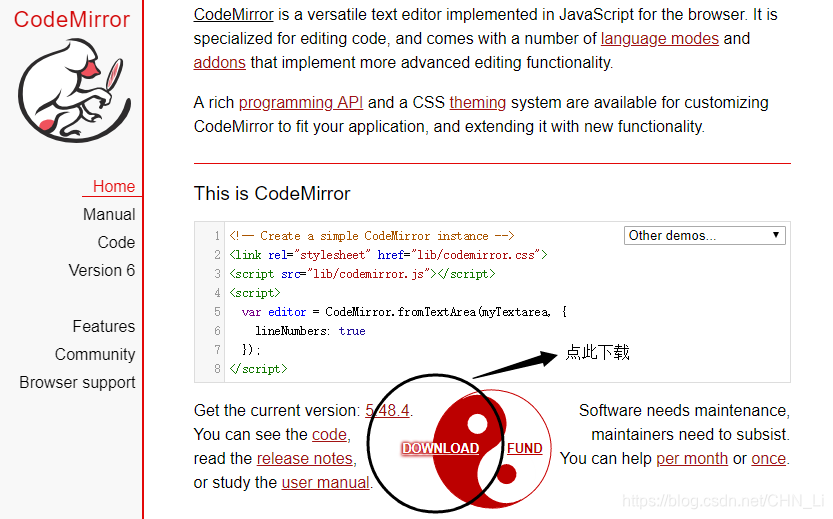This screenshot has height=519, width=833.
Task: Open the addons link
Action: tap(219, 63)
